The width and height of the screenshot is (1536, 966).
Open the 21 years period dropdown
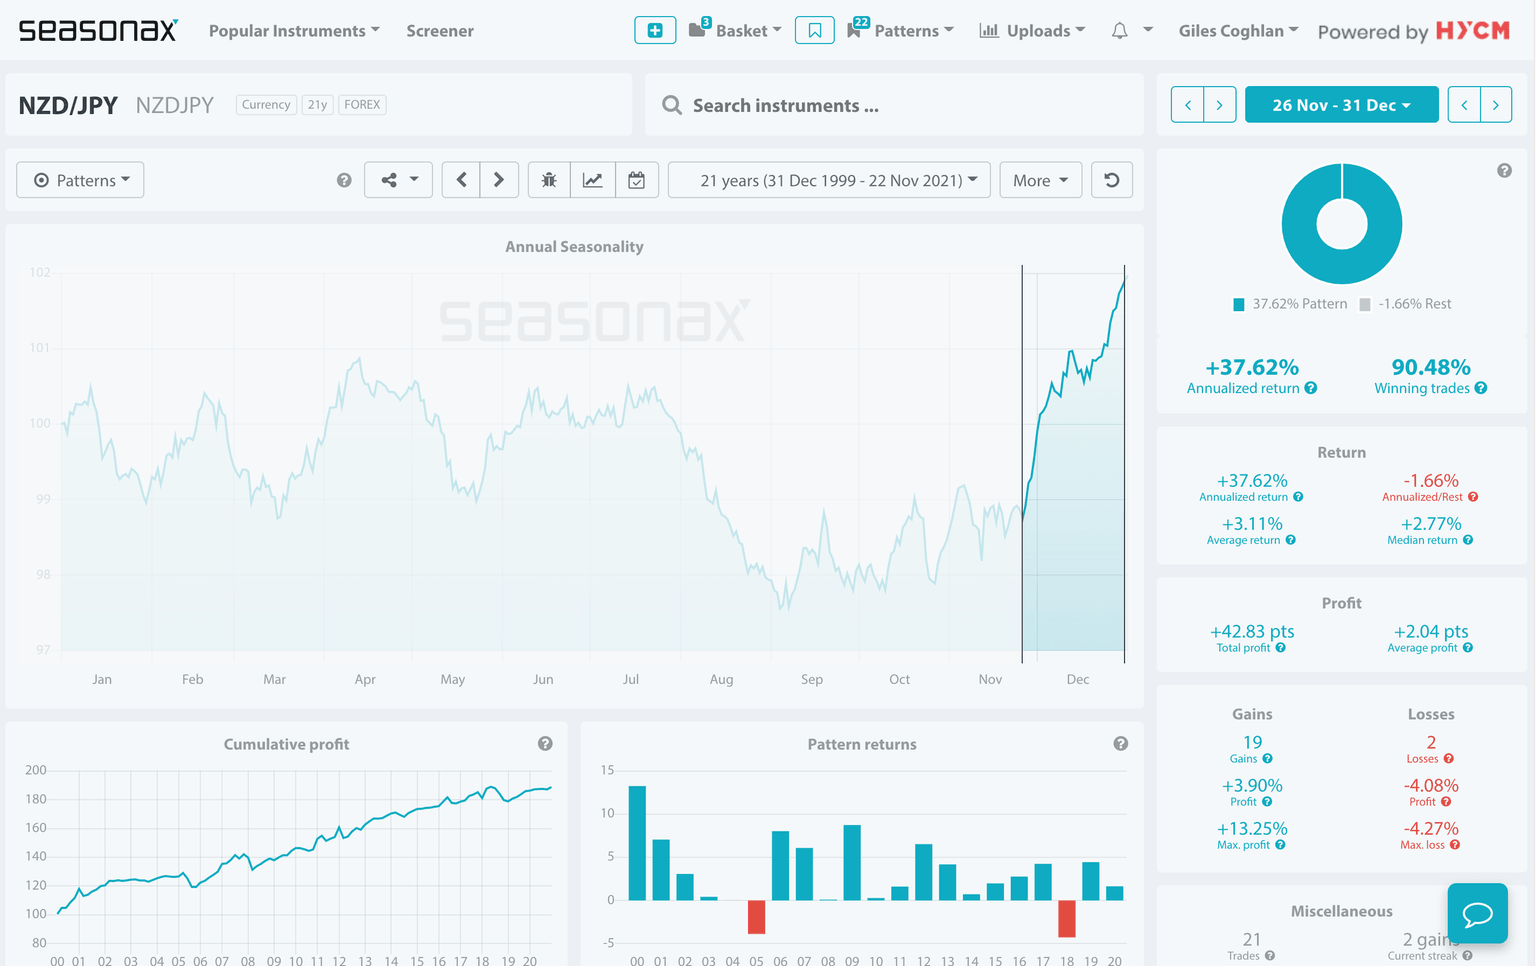[829, 180]
